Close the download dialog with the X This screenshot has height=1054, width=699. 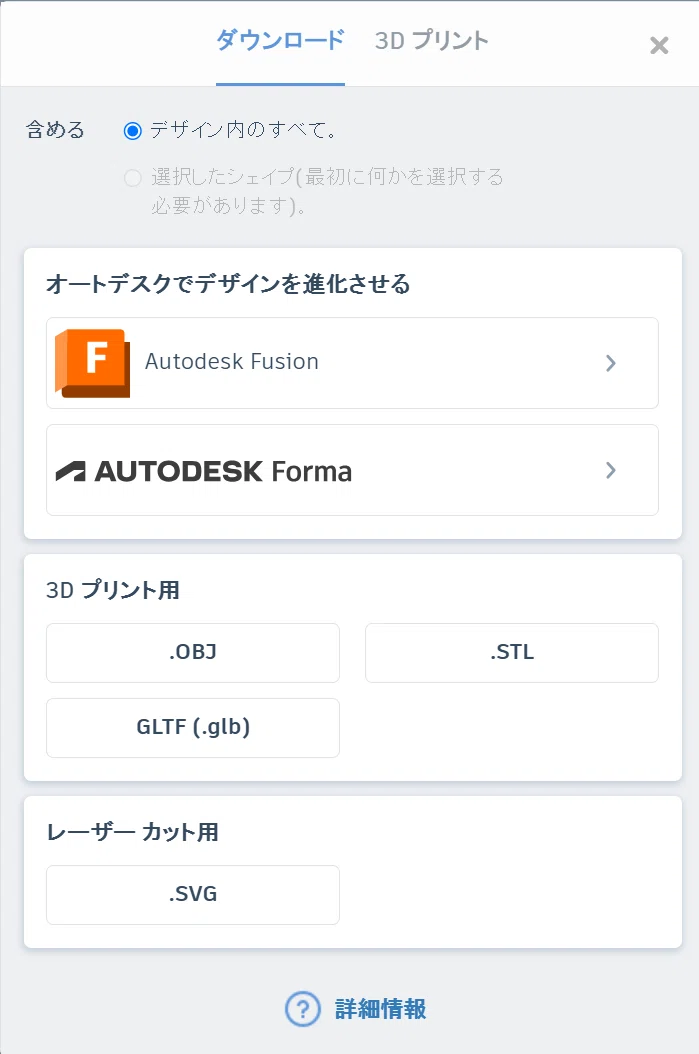point(659,45)
